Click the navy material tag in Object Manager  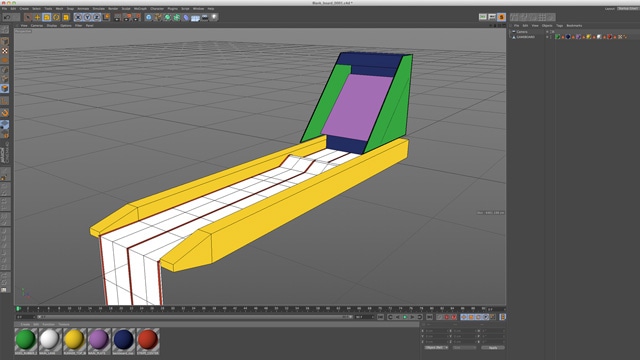point(568,37)
